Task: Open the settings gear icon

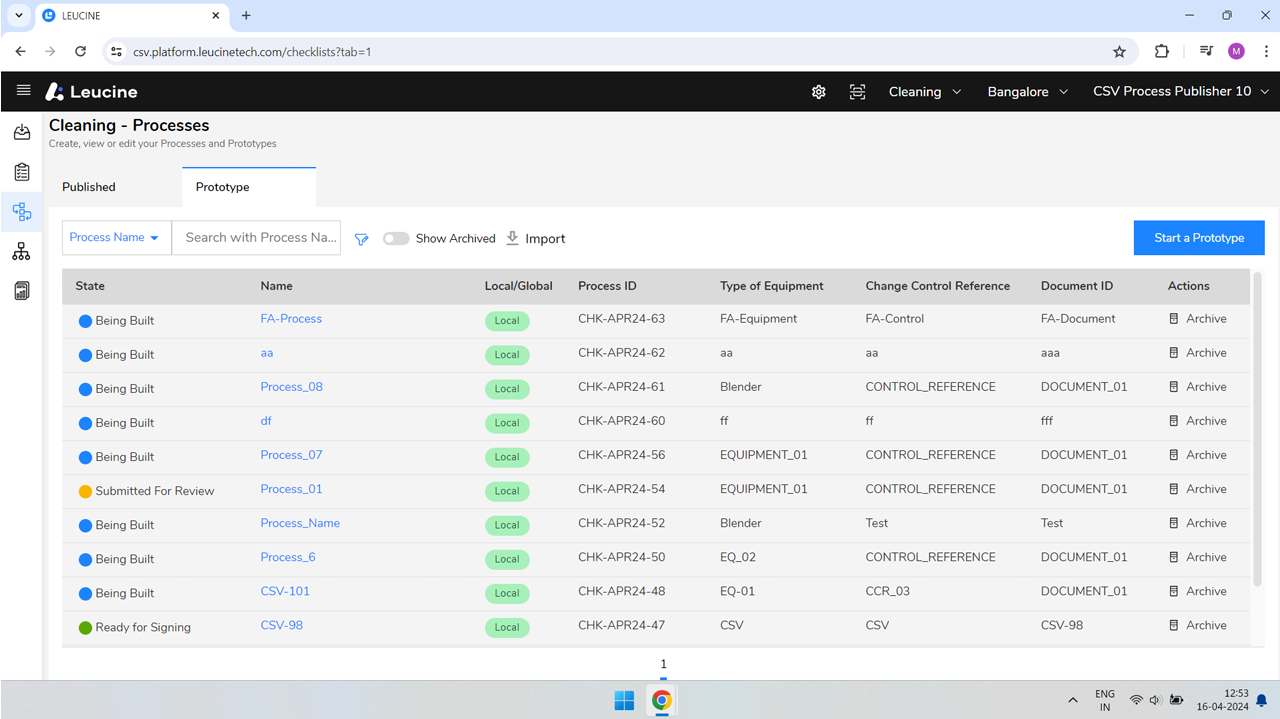Action: click(818, 91)
